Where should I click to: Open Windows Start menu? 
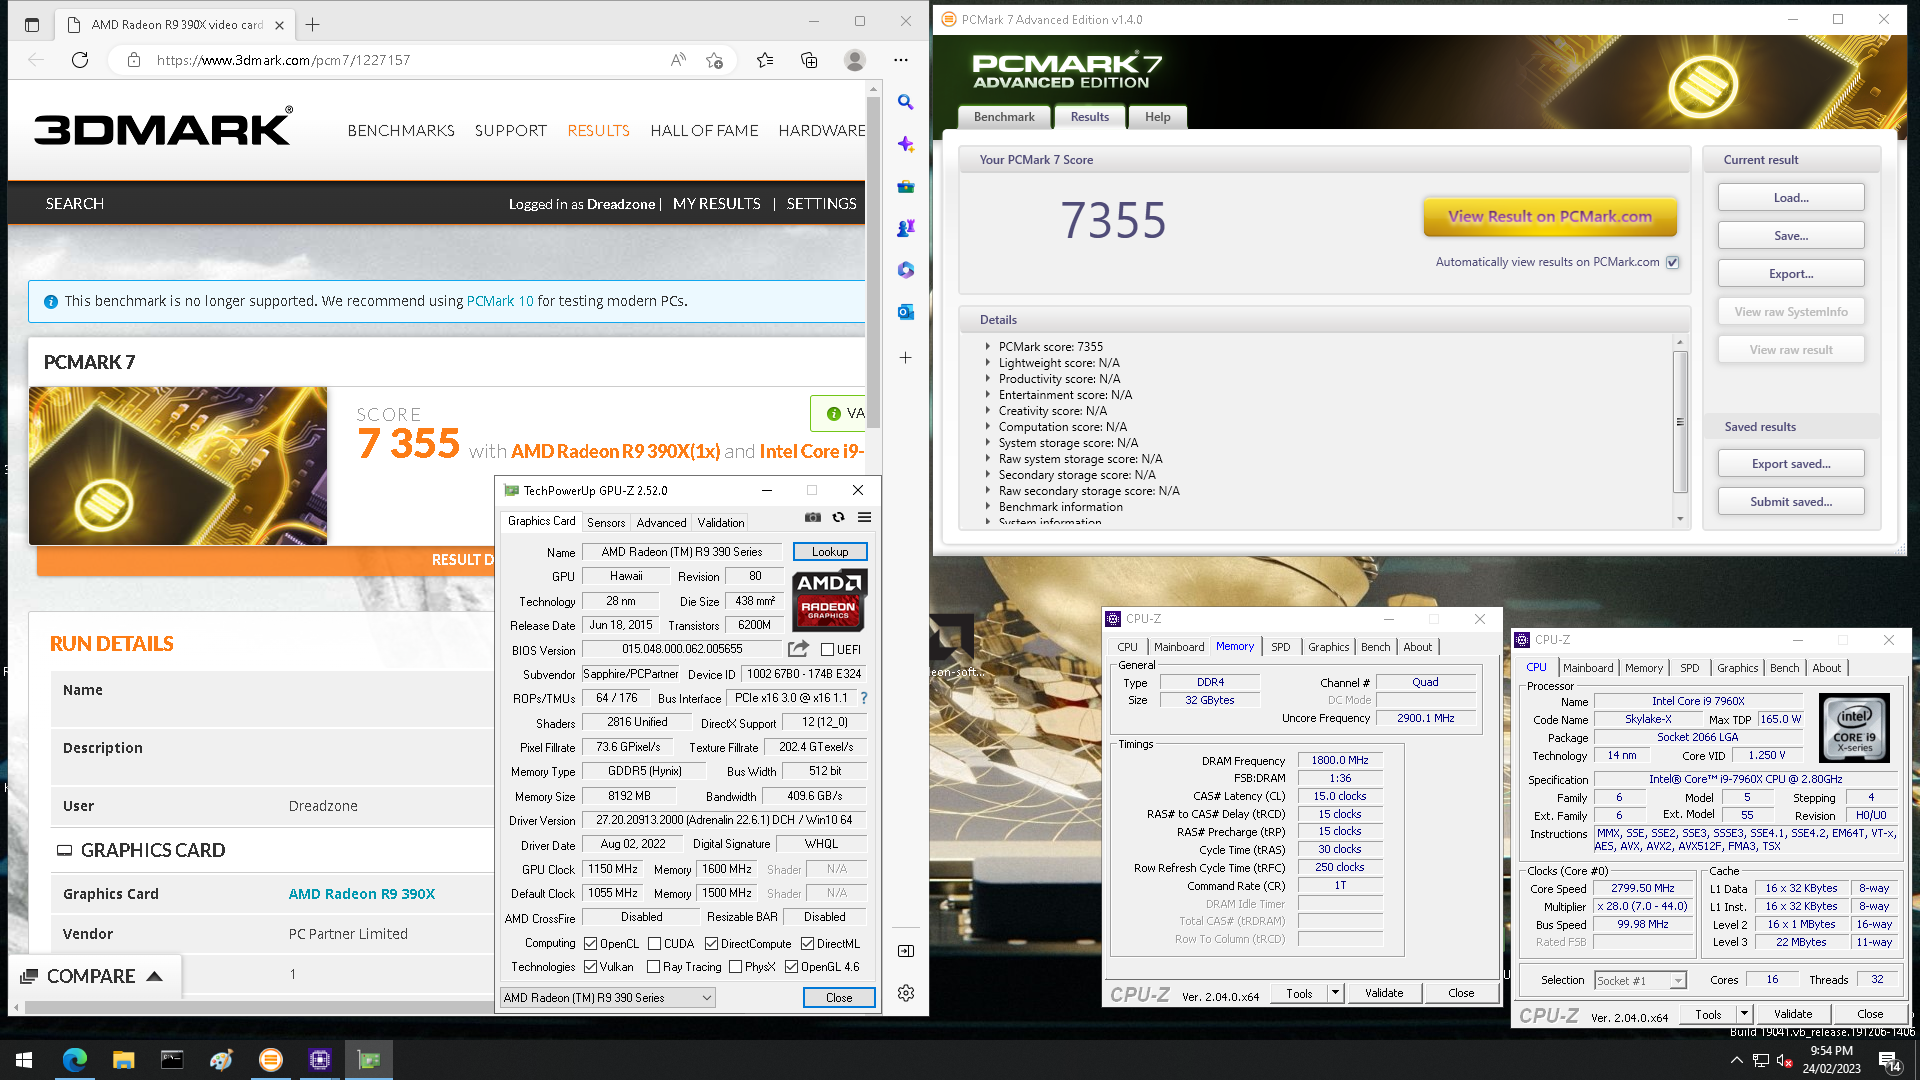coord(24,1060)
